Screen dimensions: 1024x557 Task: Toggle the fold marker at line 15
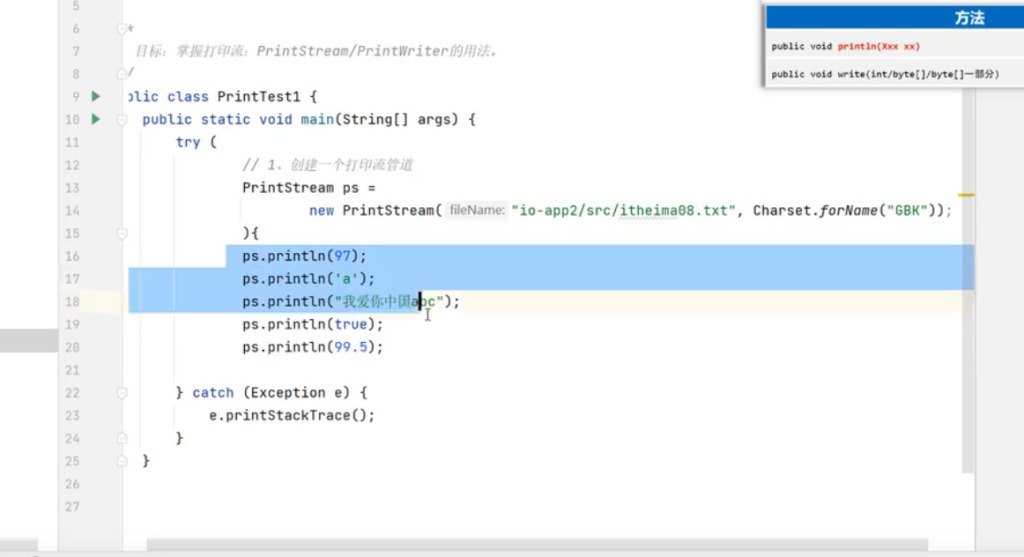point(122,234)
